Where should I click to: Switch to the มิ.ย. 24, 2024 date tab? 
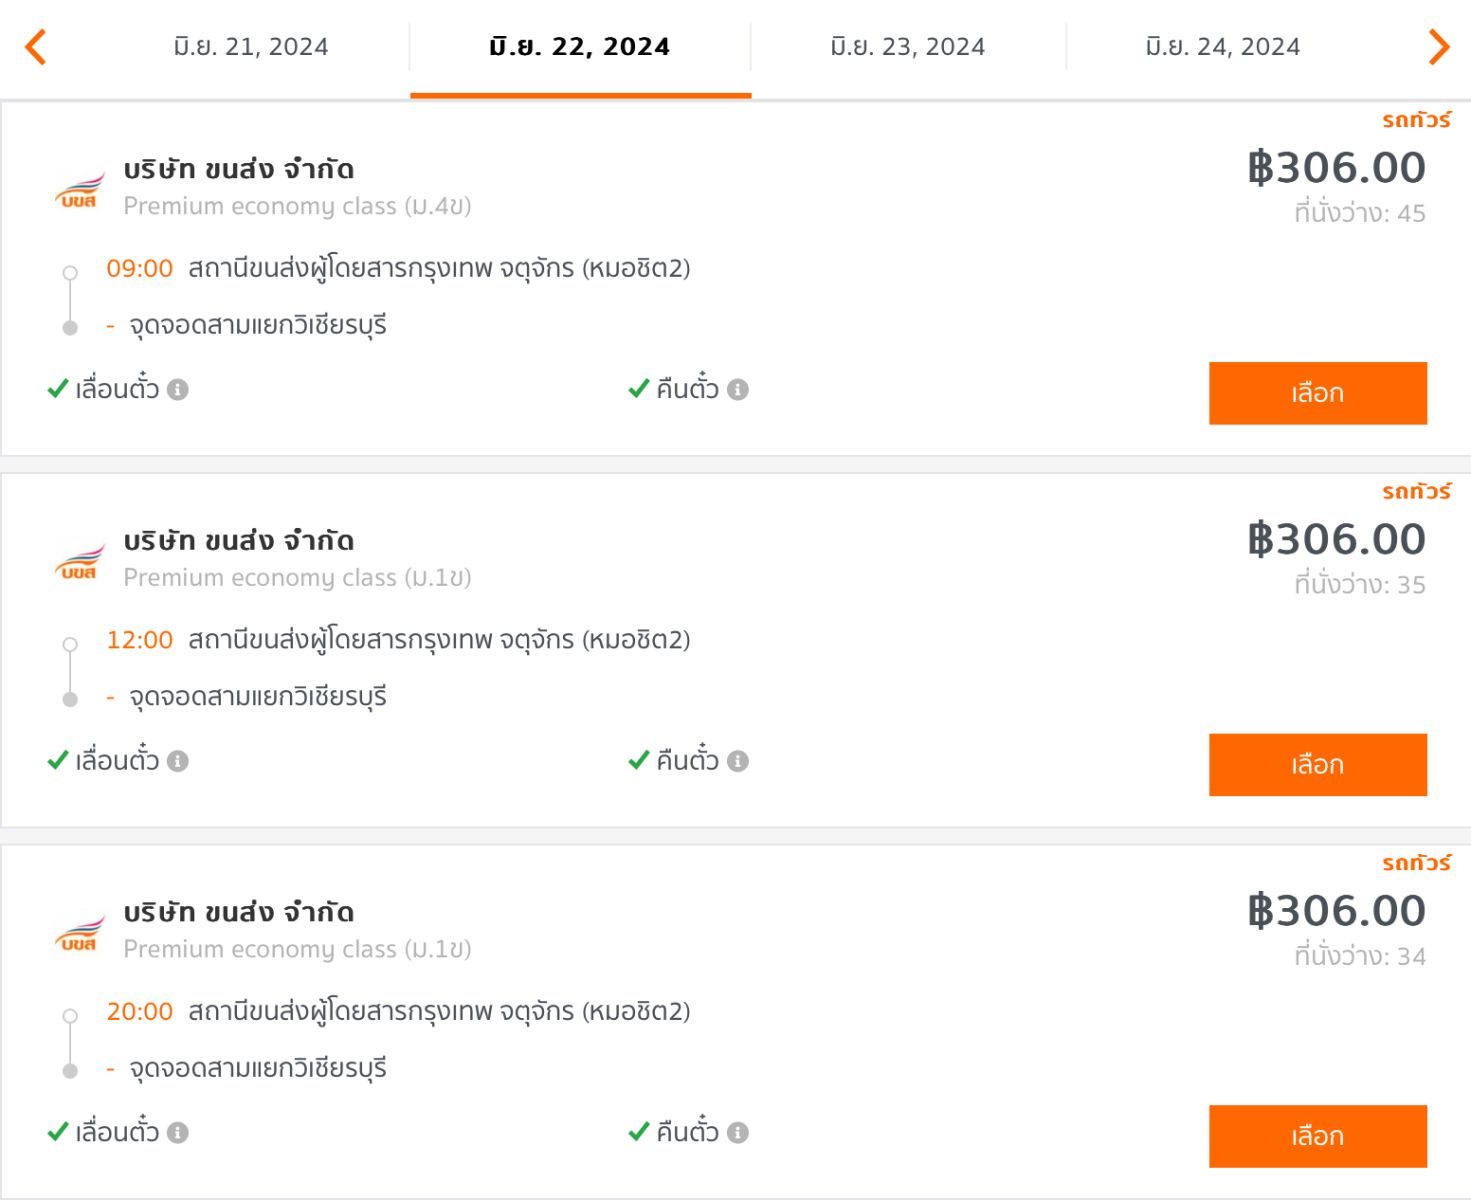coord(1223,47)
